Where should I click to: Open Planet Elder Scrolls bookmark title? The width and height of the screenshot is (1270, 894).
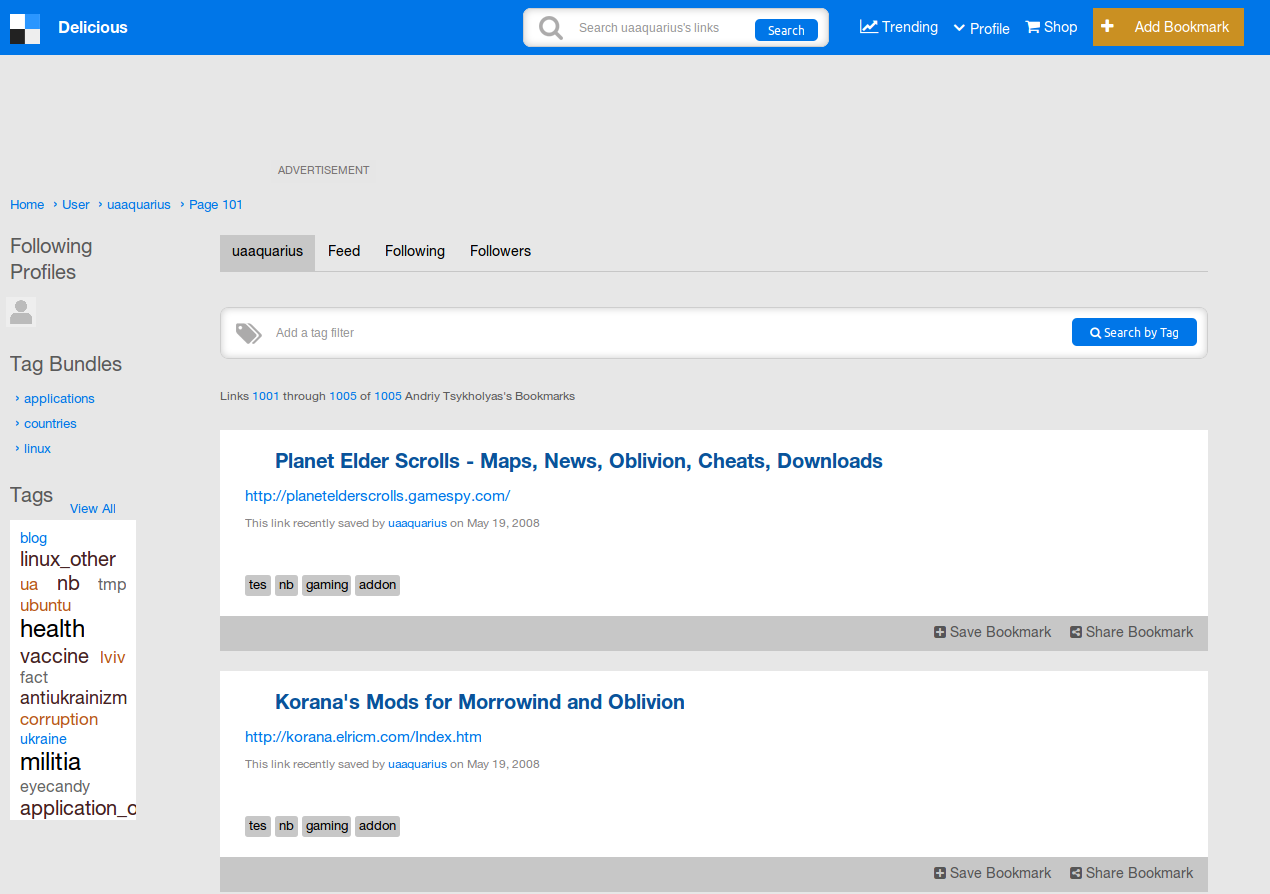tap(579, 461)
